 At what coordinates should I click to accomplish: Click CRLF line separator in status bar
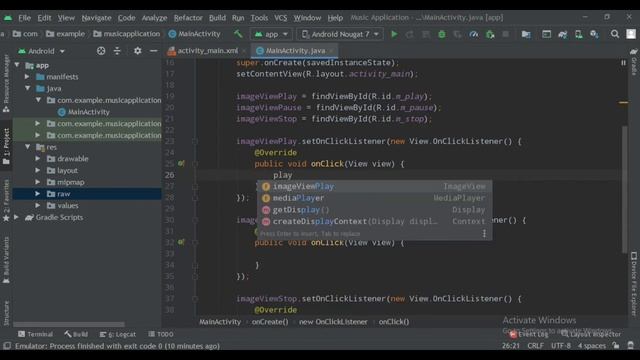pos(535,346)
